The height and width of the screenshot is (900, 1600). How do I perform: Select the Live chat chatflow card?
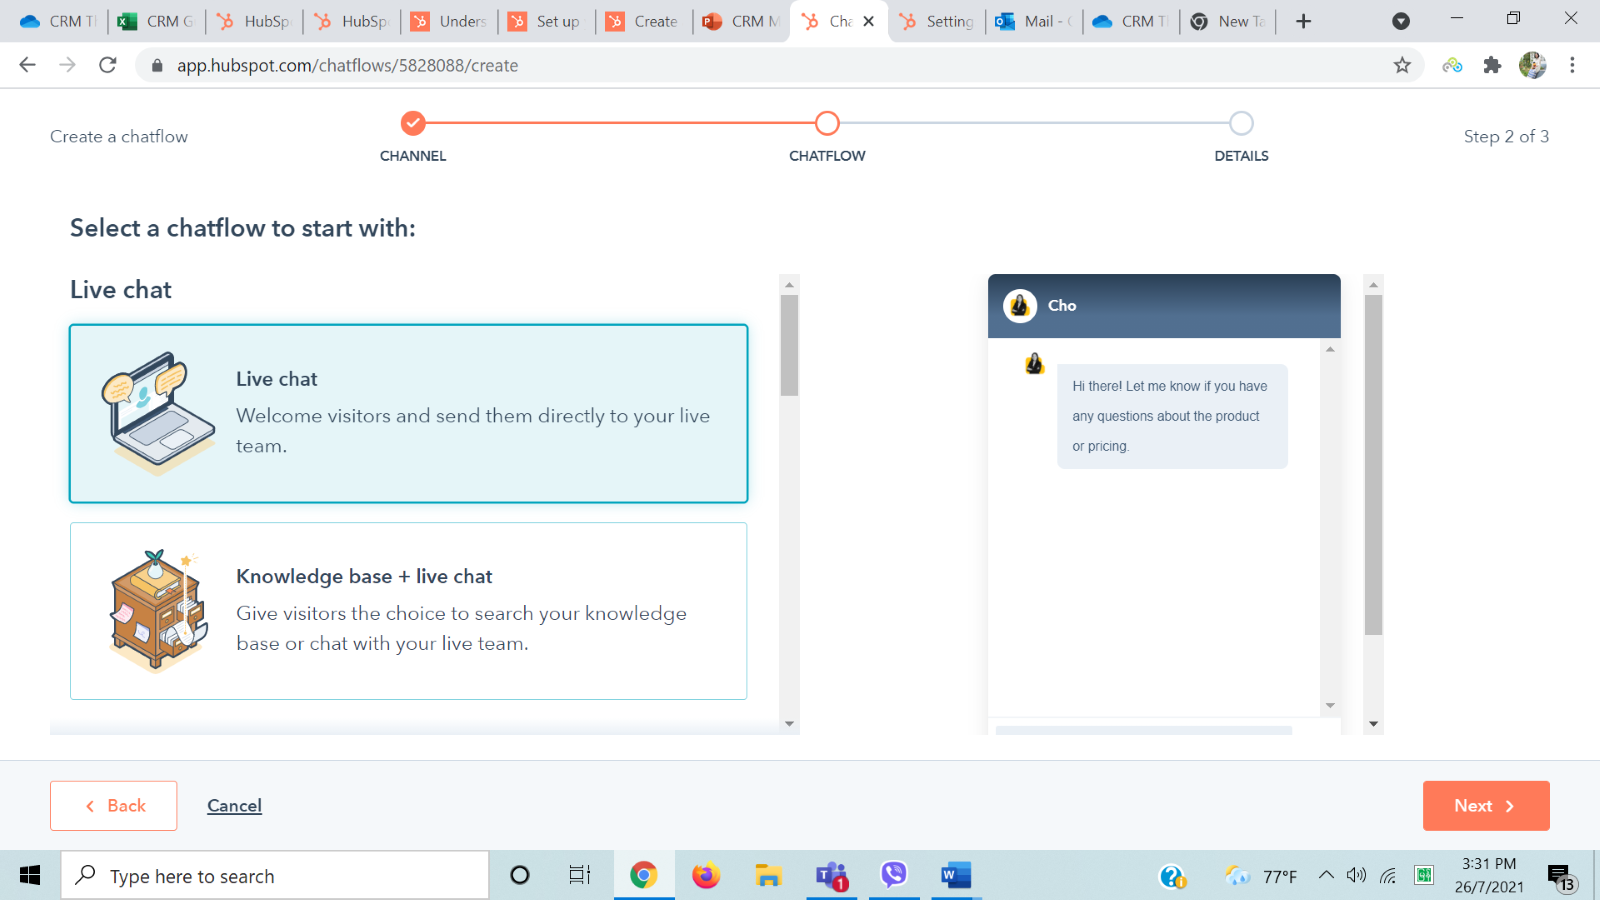coord(409,413)
